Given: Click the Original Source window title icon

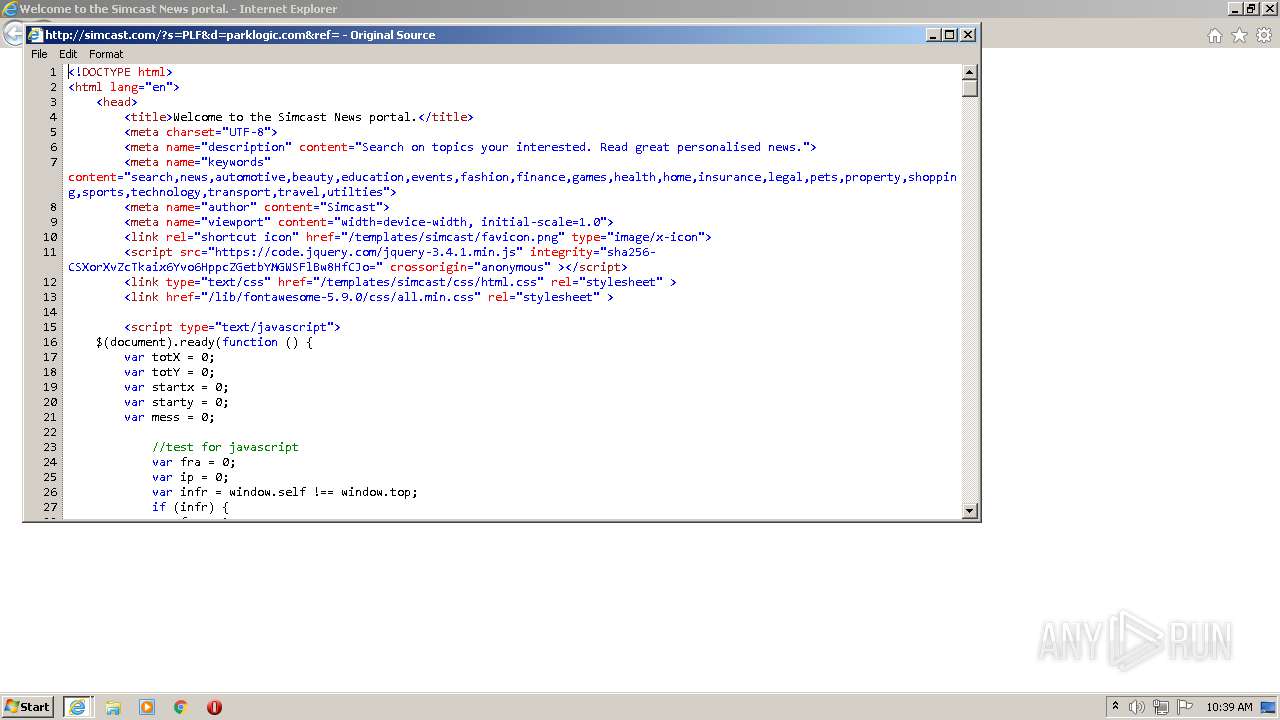Looking at the screenshot, I should [35, 34].
